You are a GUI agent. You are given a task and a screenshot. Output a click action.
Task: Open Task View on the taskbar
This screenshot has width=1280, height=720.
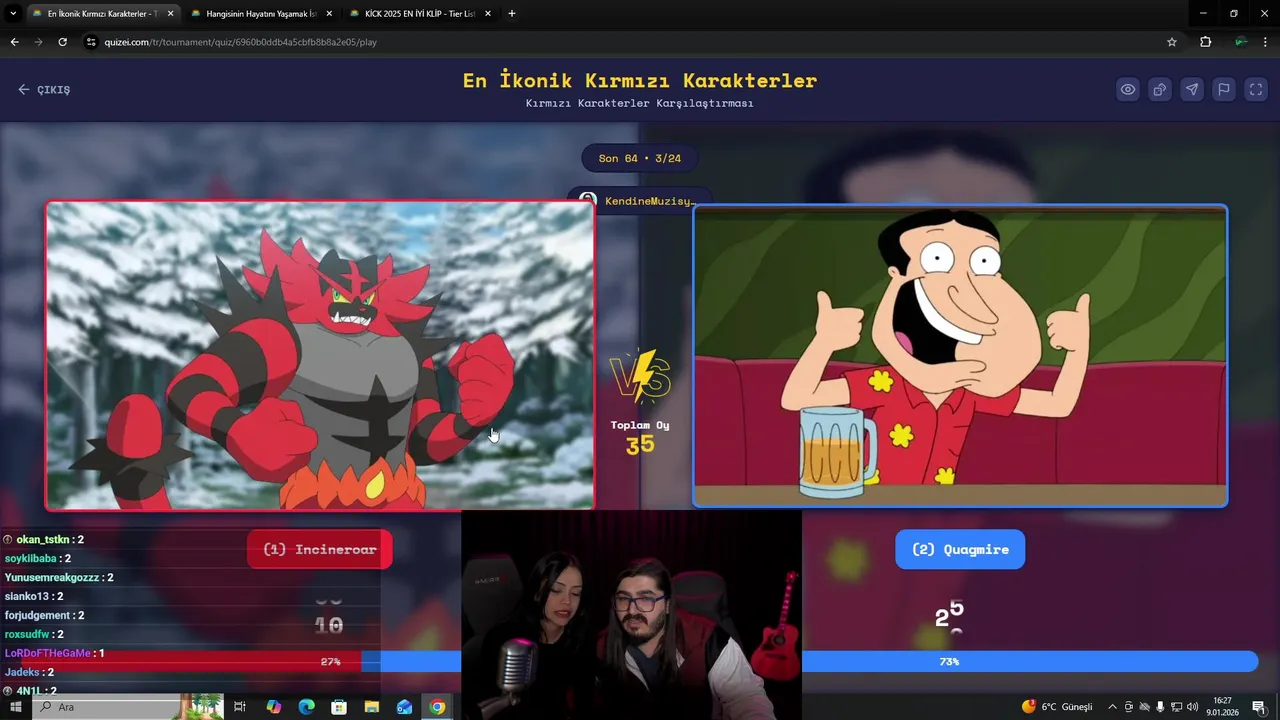pyautogui.click(x=240, y=707)
